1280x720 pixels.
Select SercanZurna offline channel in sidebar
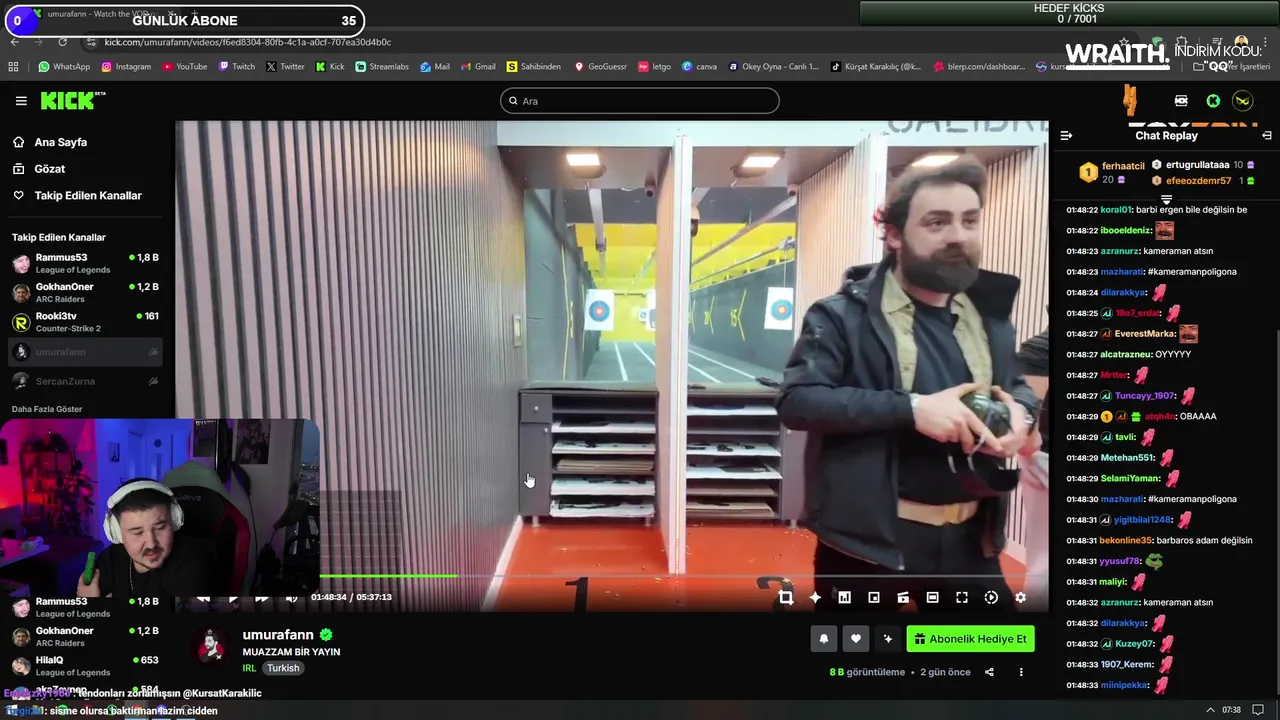85,381
